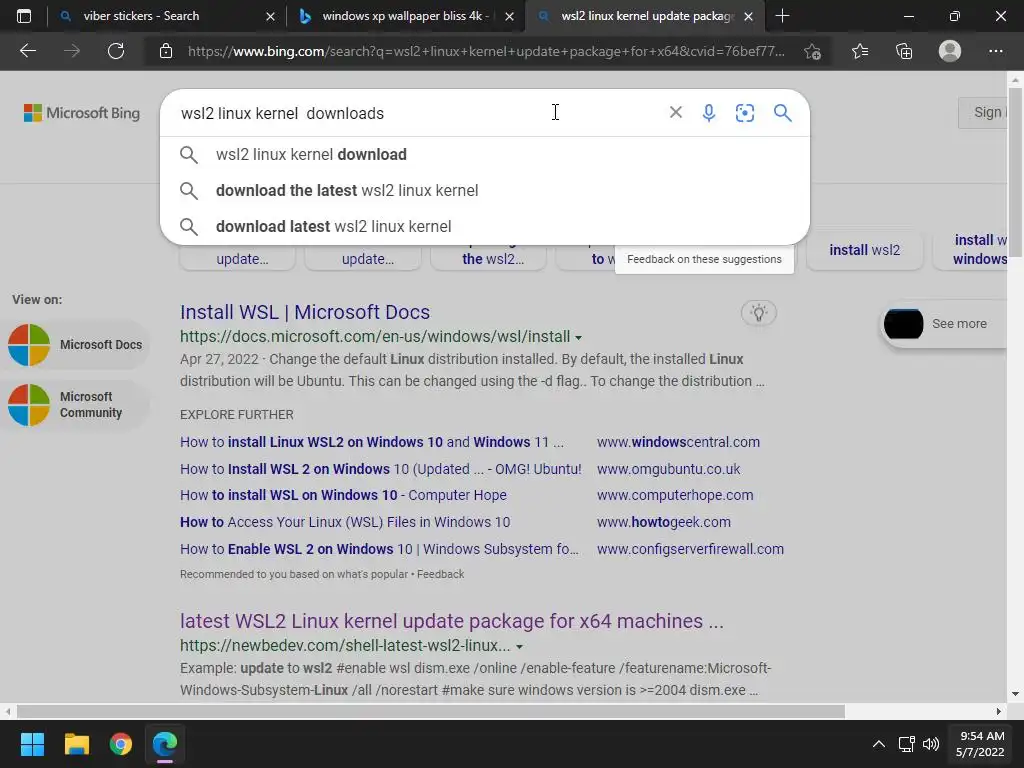The width and height of the screenshot is (1024, 768).
Task: Click www.computerhope.com link
Action: point(675,495)
